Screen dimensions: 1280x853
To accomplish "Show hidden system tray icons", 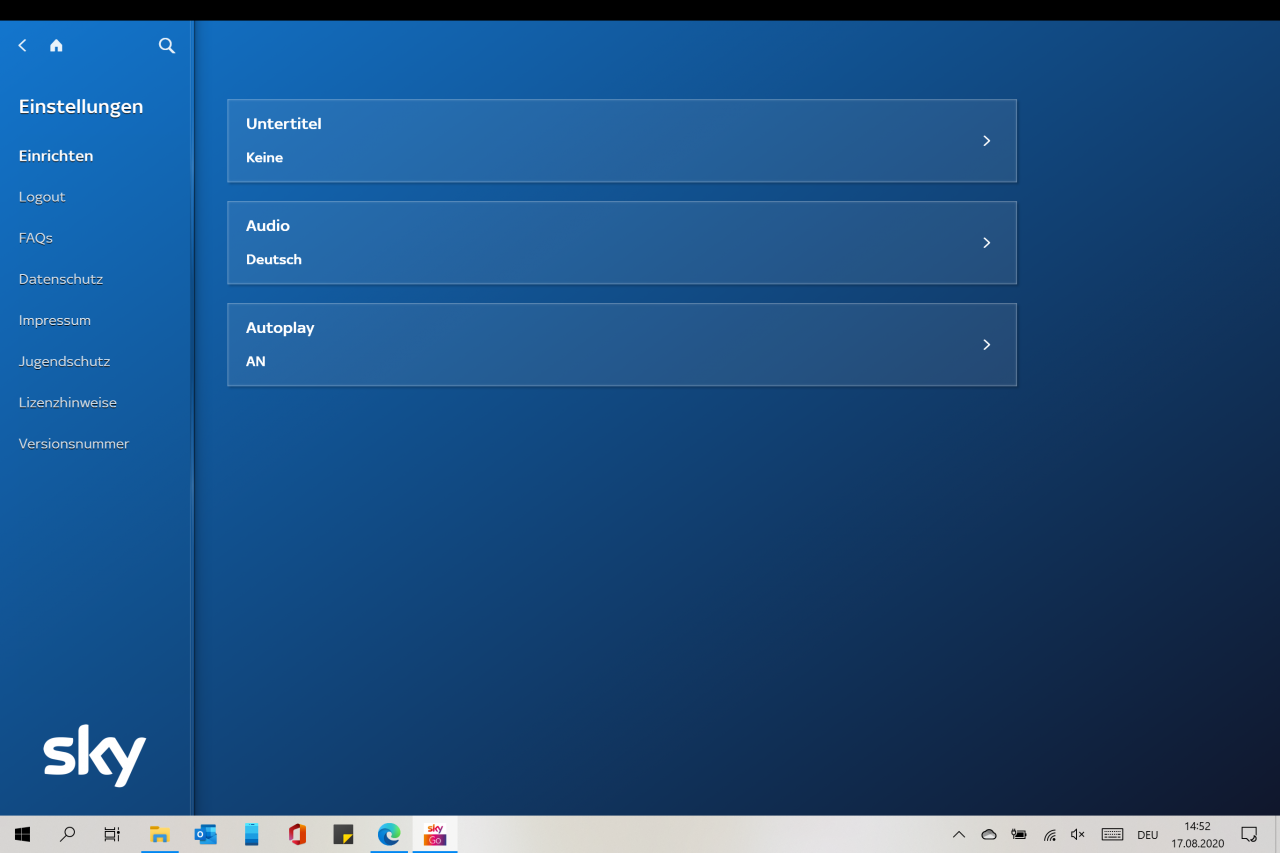I will coord(959,835).
